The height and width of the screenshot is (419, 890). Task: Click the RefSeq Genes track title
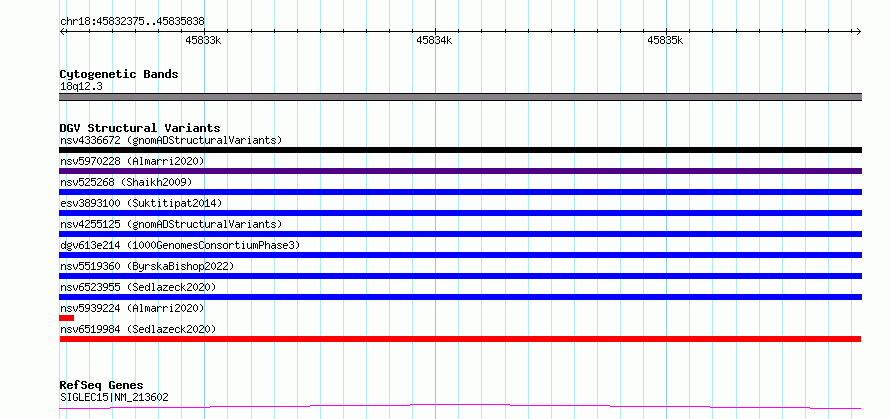[x=102, y=386]
